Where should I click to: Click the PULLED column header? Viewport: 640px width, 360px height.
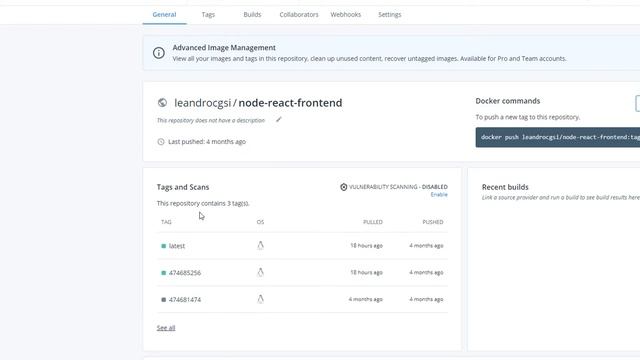pyautogui.click(x=373, y=222)
